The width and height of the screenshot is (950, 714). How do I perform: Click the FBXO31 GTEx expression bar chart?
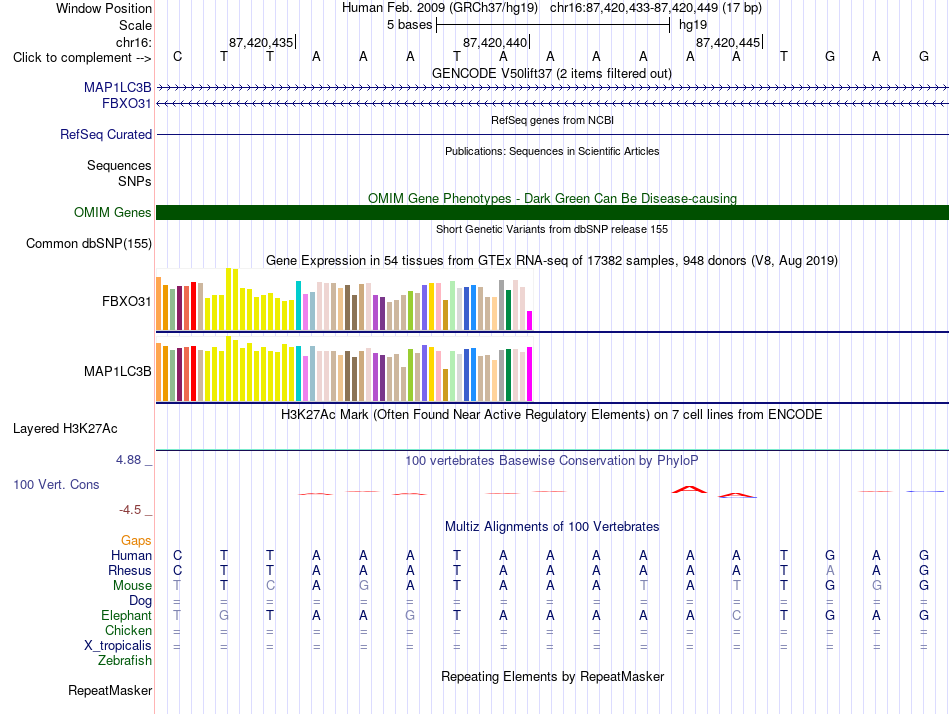tap(344, 300)
